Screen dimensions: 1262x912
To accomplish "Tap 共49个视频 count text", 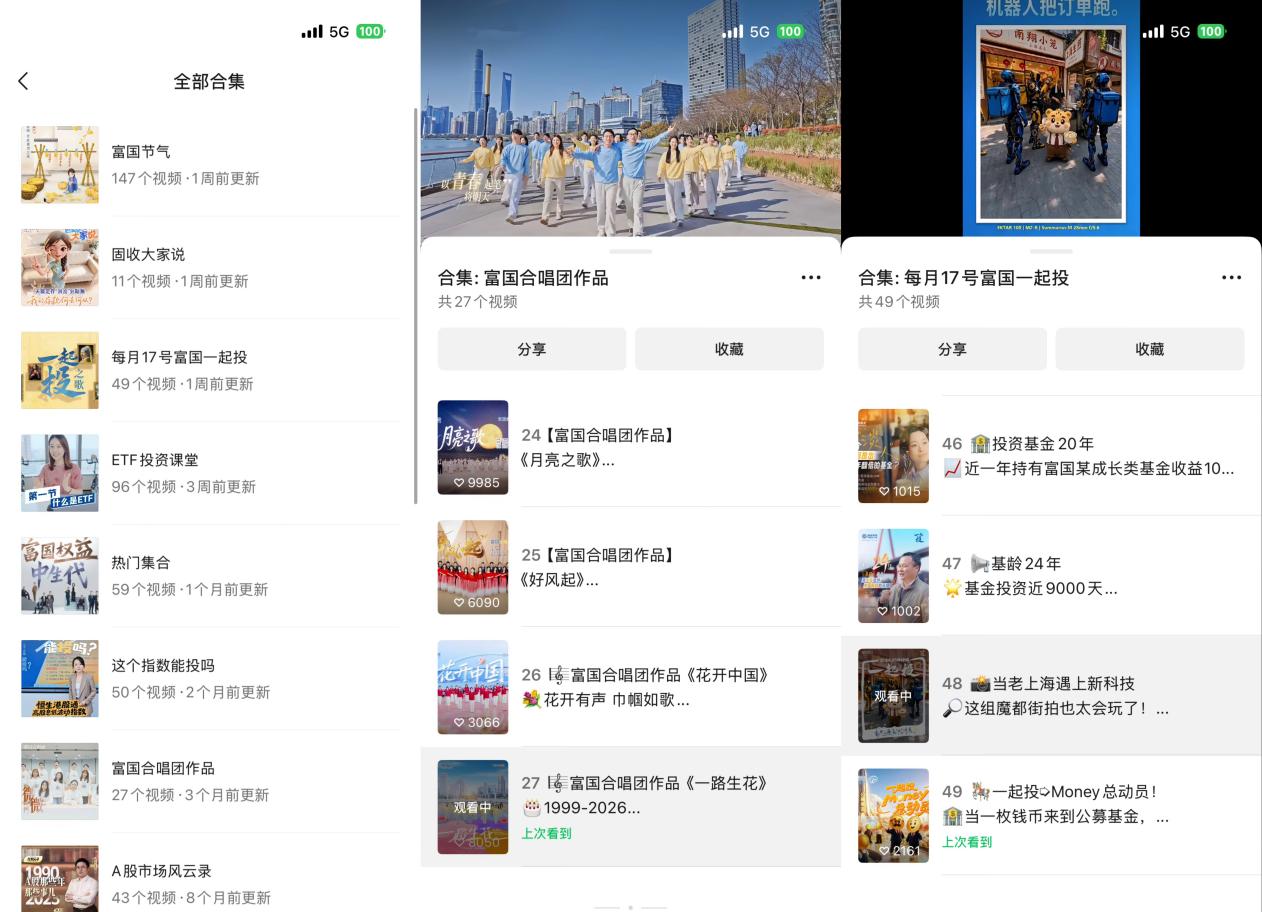I will coord(899,302).
